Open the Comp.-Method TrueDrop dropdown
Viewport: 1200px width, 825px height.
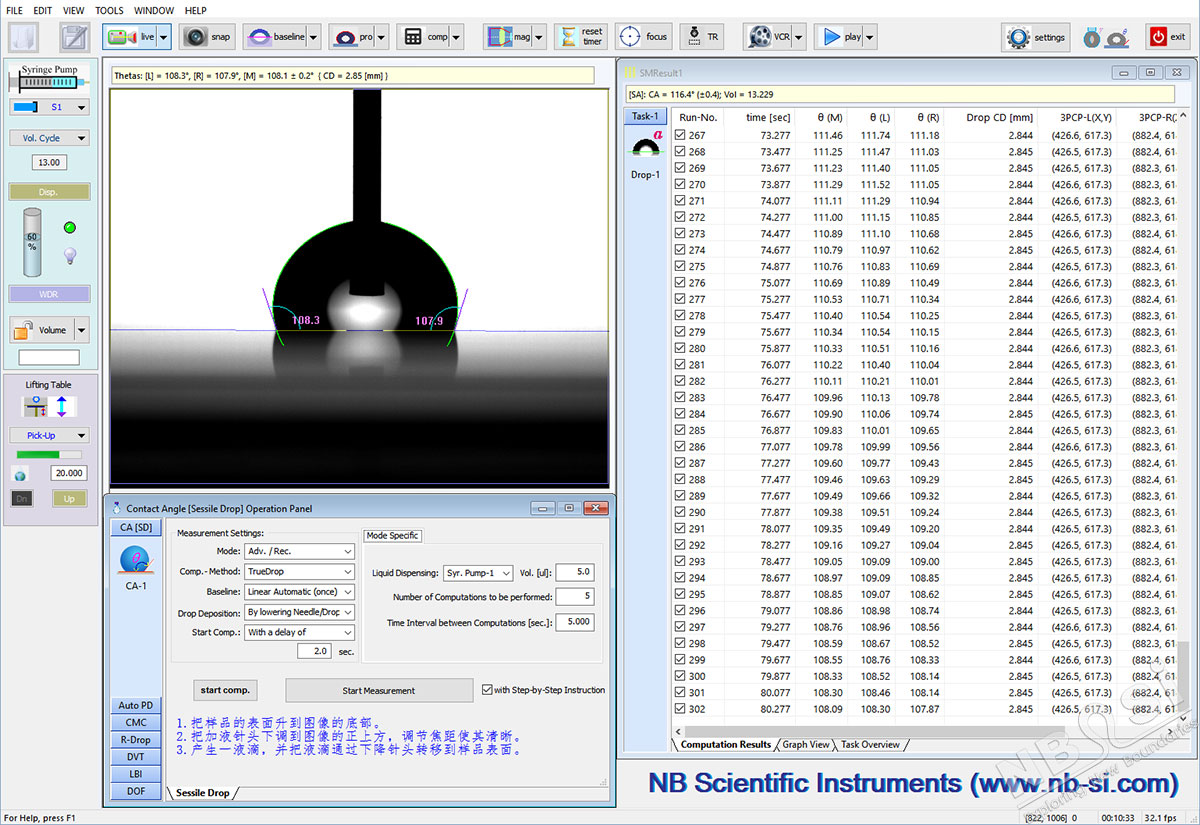tap(299, 571)
